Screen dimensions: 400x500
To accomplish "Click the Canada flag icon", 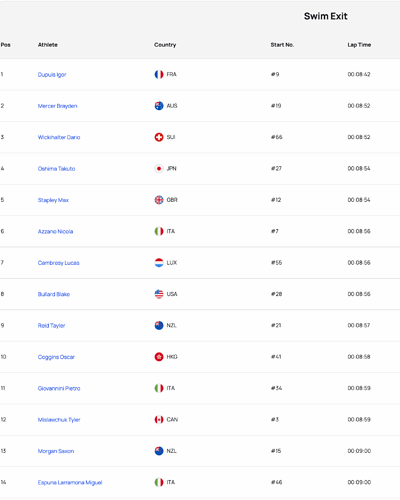I will click(x=159, y=419).
